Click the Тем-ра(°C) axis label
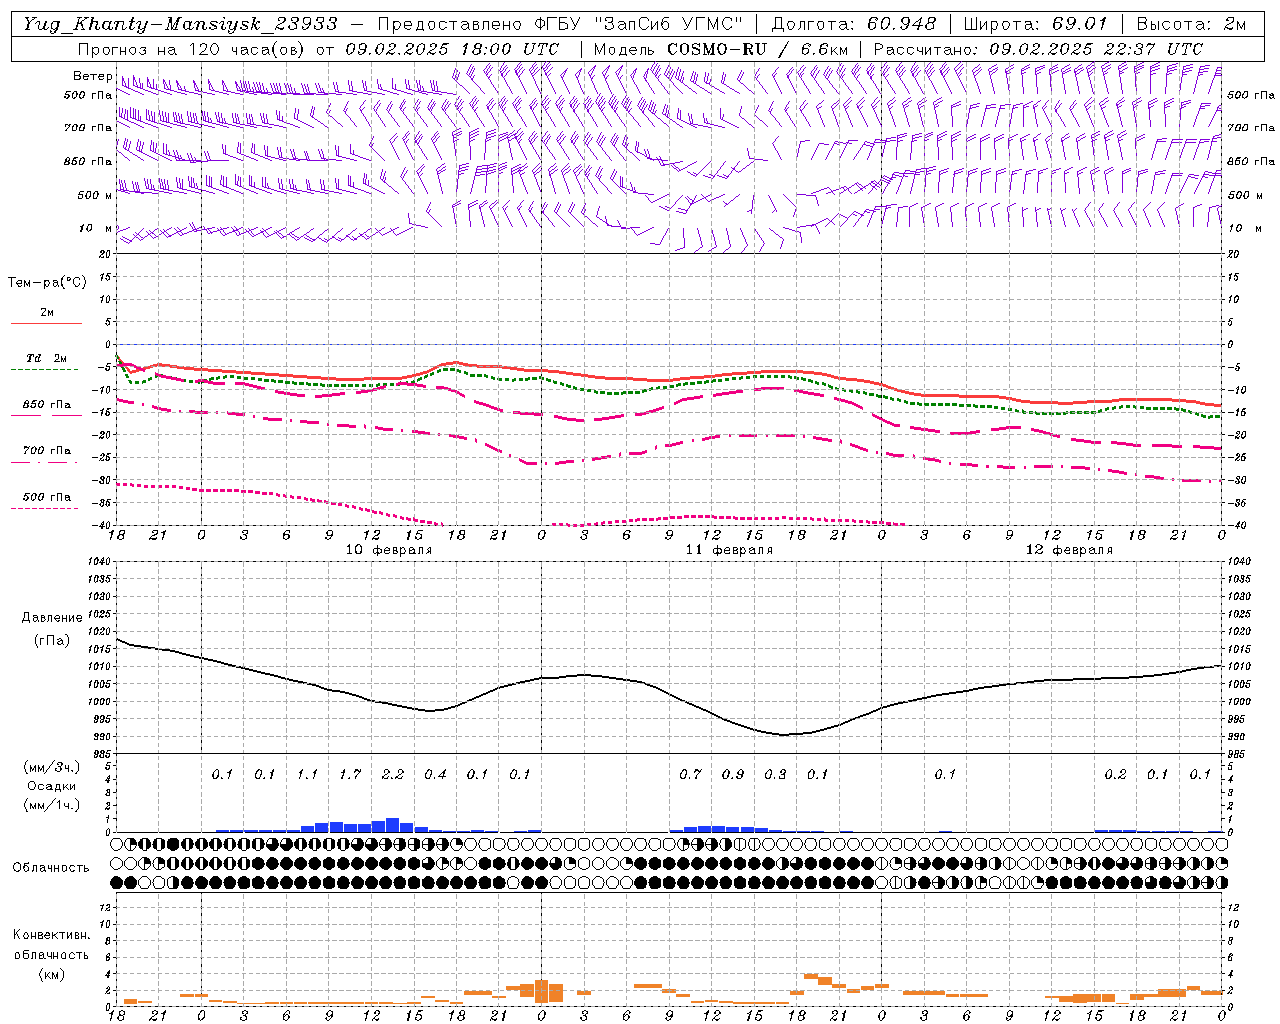This screenshot has height=1024, width=1280. click(47, 283)
